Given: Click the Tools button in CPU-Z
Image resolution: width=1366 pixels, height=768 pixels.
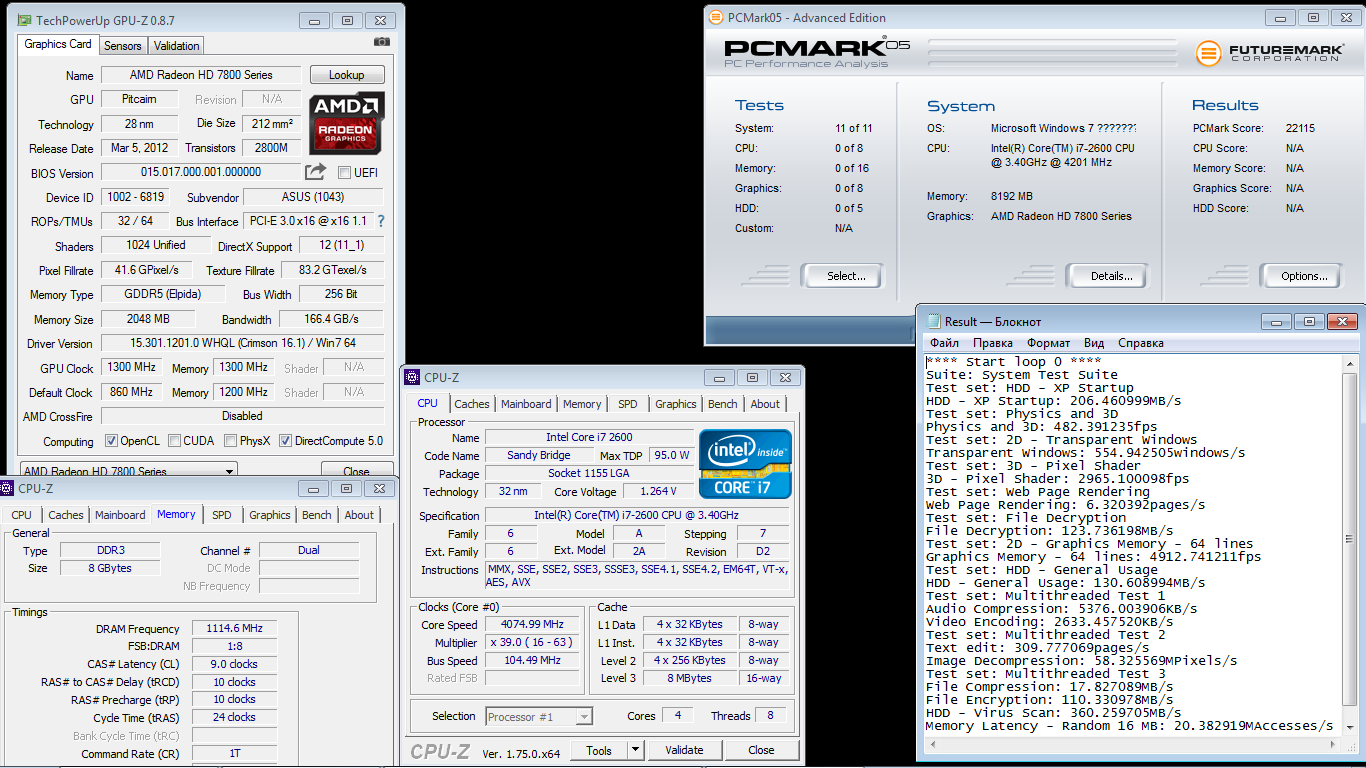Looking at the screenshot, I should click(599, 750).
